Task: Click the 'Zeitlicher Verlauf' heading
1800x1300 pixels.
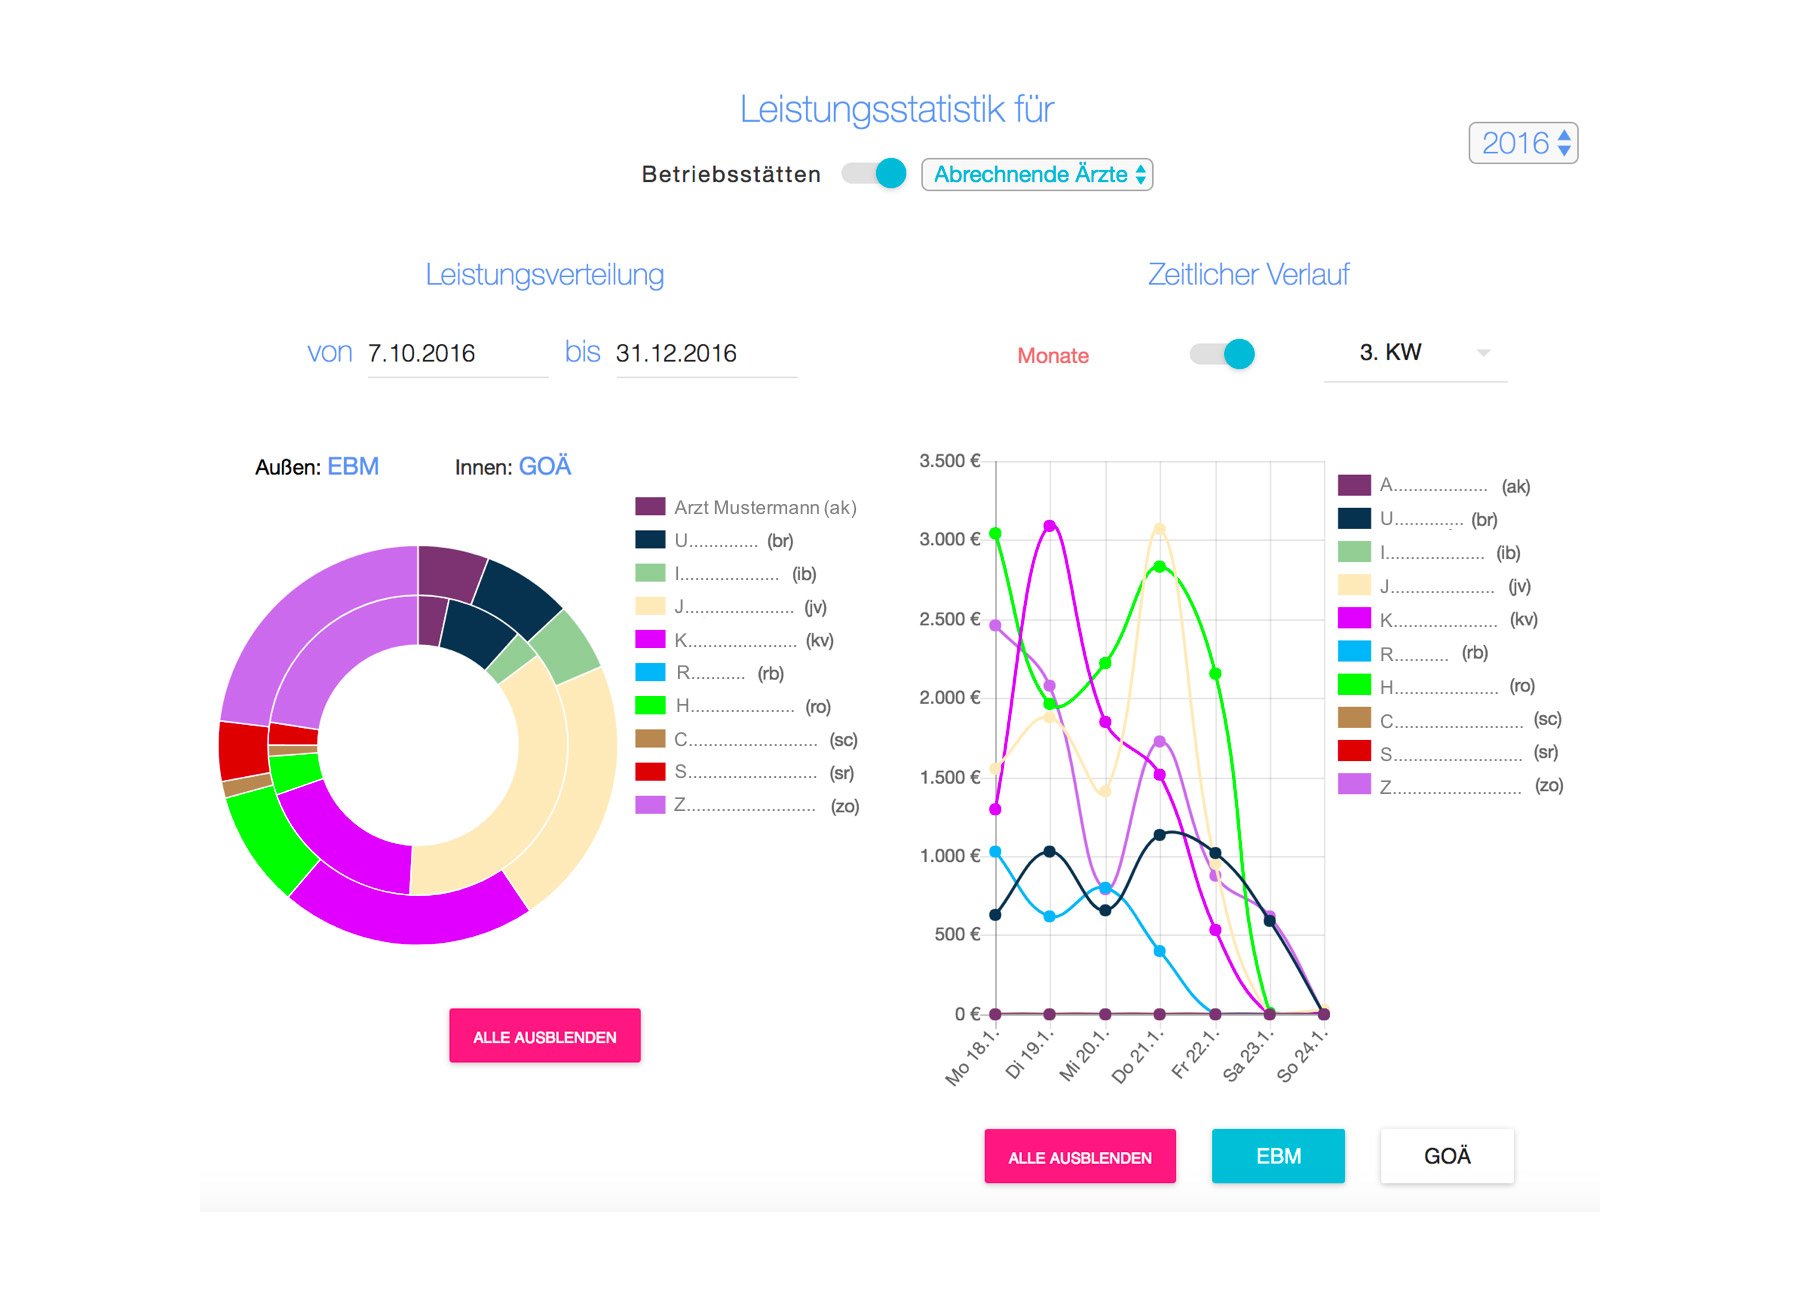Action: [x=1248, y=275]
